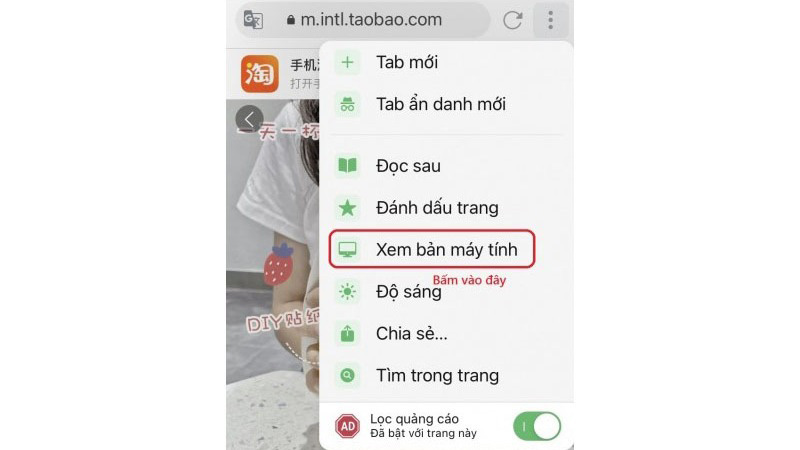The image size is (800, 450).
Task: Choose Đánh dấu trang from menu
Action: pyautogui.click(x=446, y=208)
